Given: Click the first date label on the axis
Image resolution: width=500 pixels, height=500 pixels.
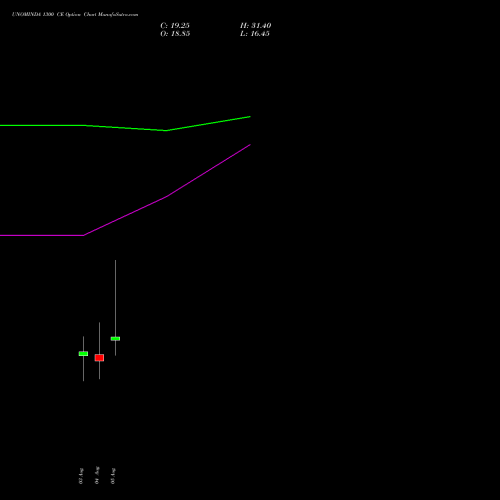Looking at the screenshot, I should 81,476.
